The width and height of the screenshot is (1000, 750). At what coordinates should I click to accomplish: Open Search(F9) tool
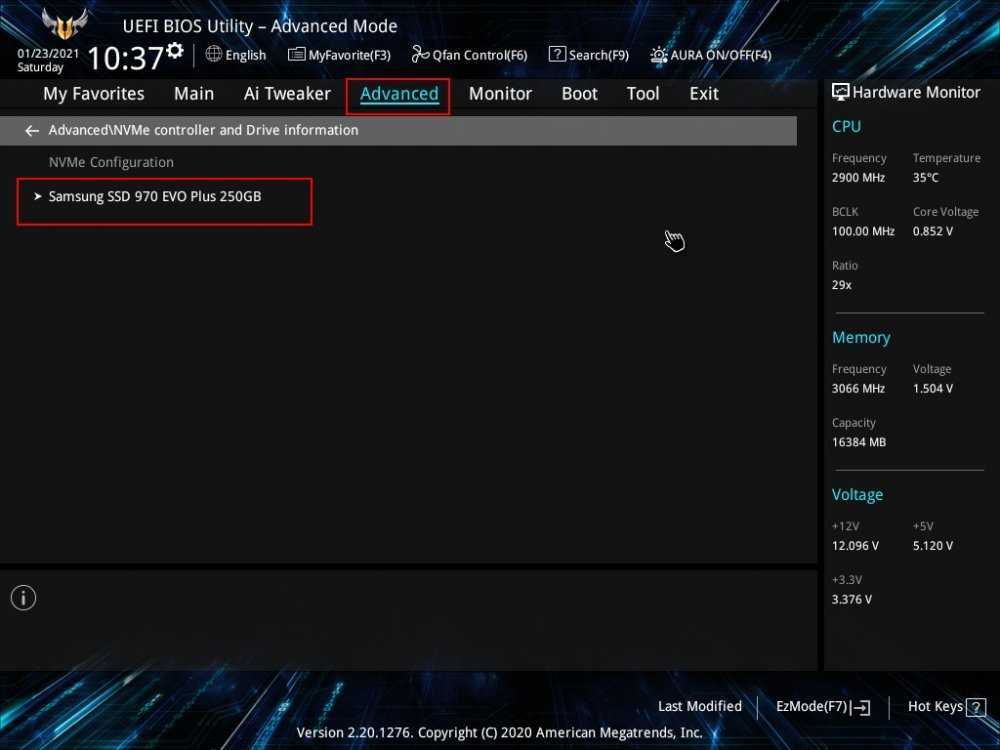[x=588, y=55]
